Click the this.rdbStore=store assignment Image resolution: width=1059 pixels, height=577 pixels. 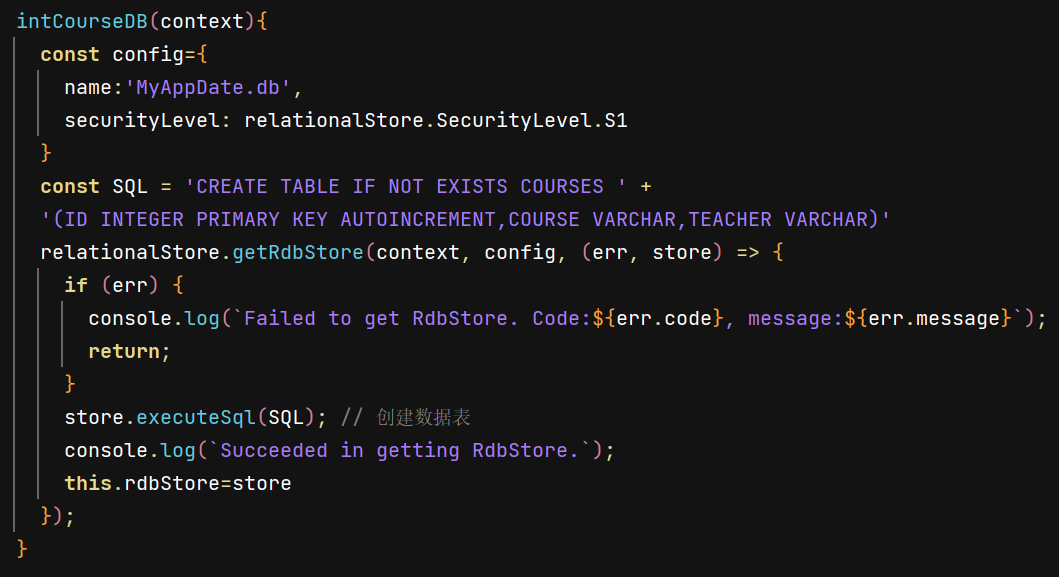point(178,484)
